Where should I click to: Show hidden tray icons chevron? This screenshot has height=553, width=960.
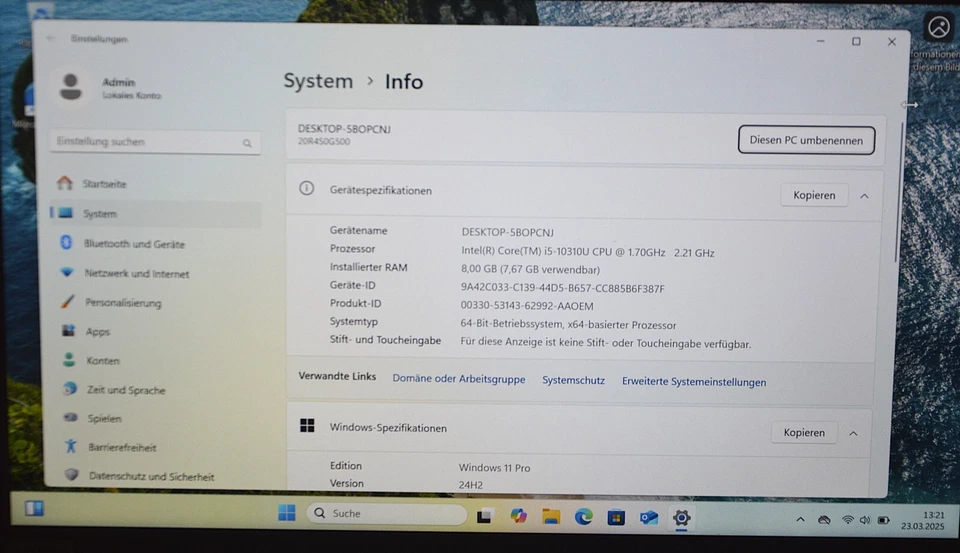pos(800,520)
